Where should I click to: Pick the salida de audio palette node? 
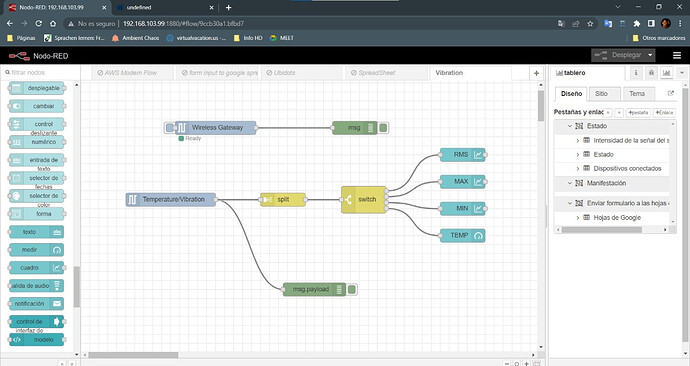37,285
